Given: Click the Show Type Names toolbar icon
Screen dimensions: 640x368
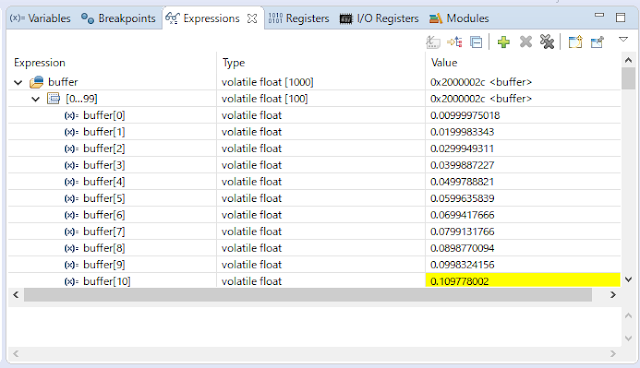Looking at the screenshot, I should (433, 42).
